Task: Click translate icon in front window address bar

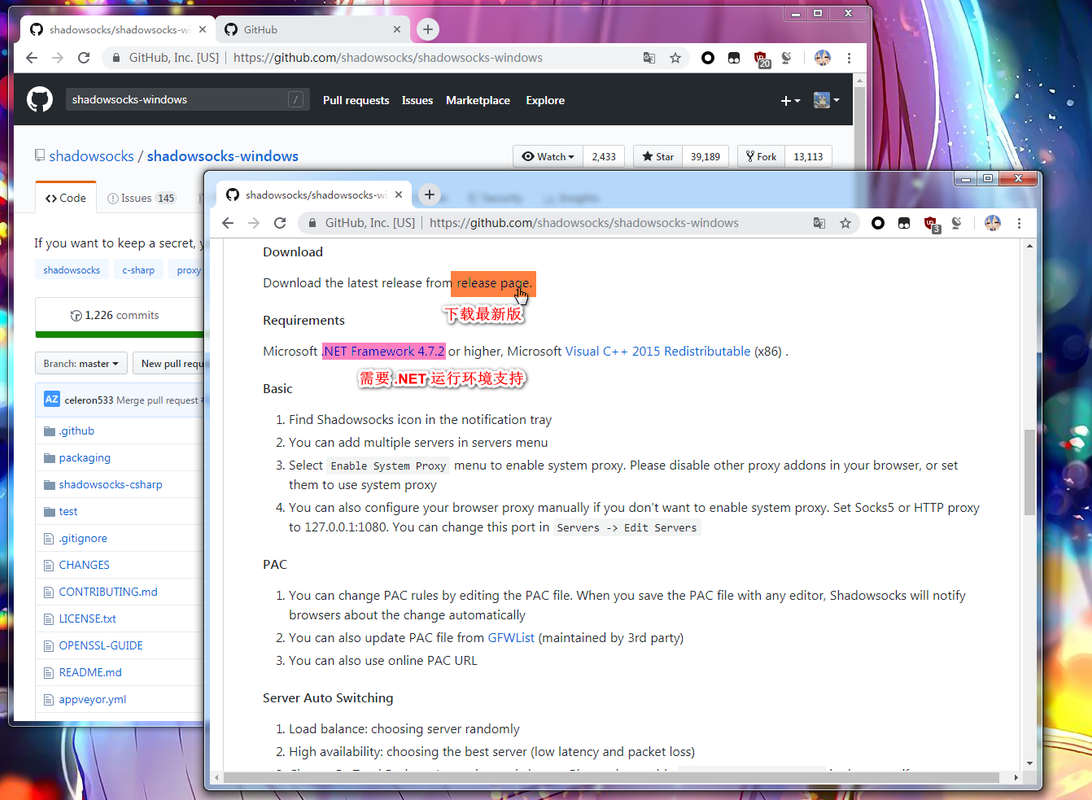Action: [x=819, y=223]
